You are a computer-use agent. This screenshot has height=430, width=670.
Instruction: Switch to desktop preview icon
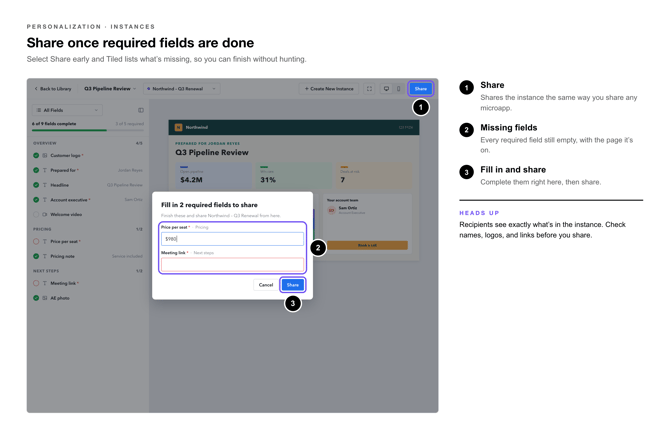[386, 89]
